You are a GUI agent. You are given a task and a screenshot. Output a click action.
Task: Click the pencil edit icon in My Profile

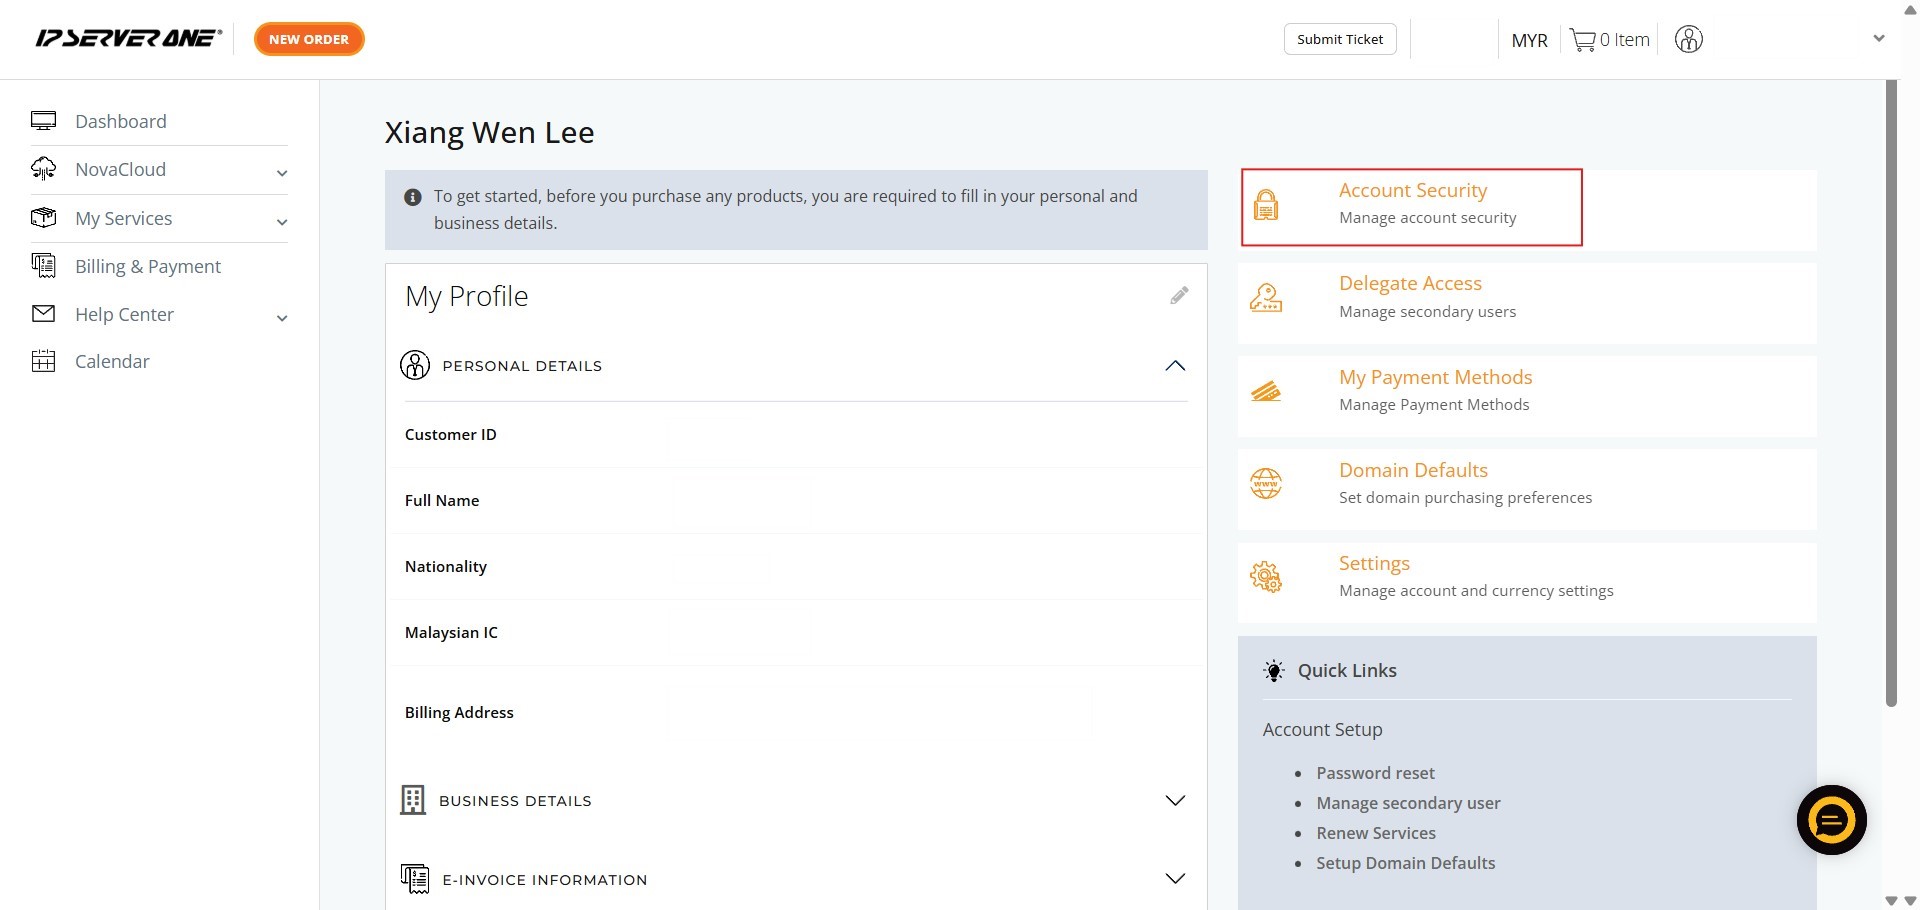[1179, 295]
